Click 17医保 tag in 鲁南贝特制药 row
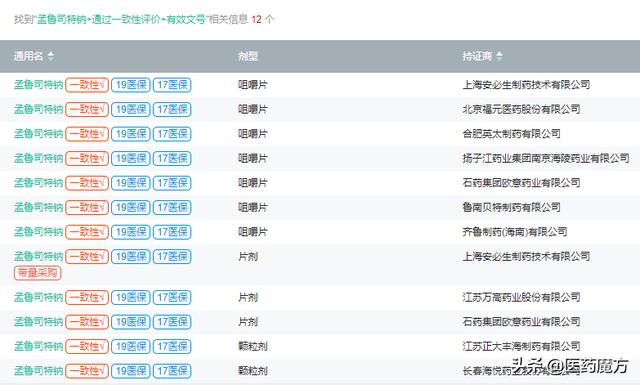Image resolution: width=640 pixels, height=385 pixels. click(x=172, y=207)
